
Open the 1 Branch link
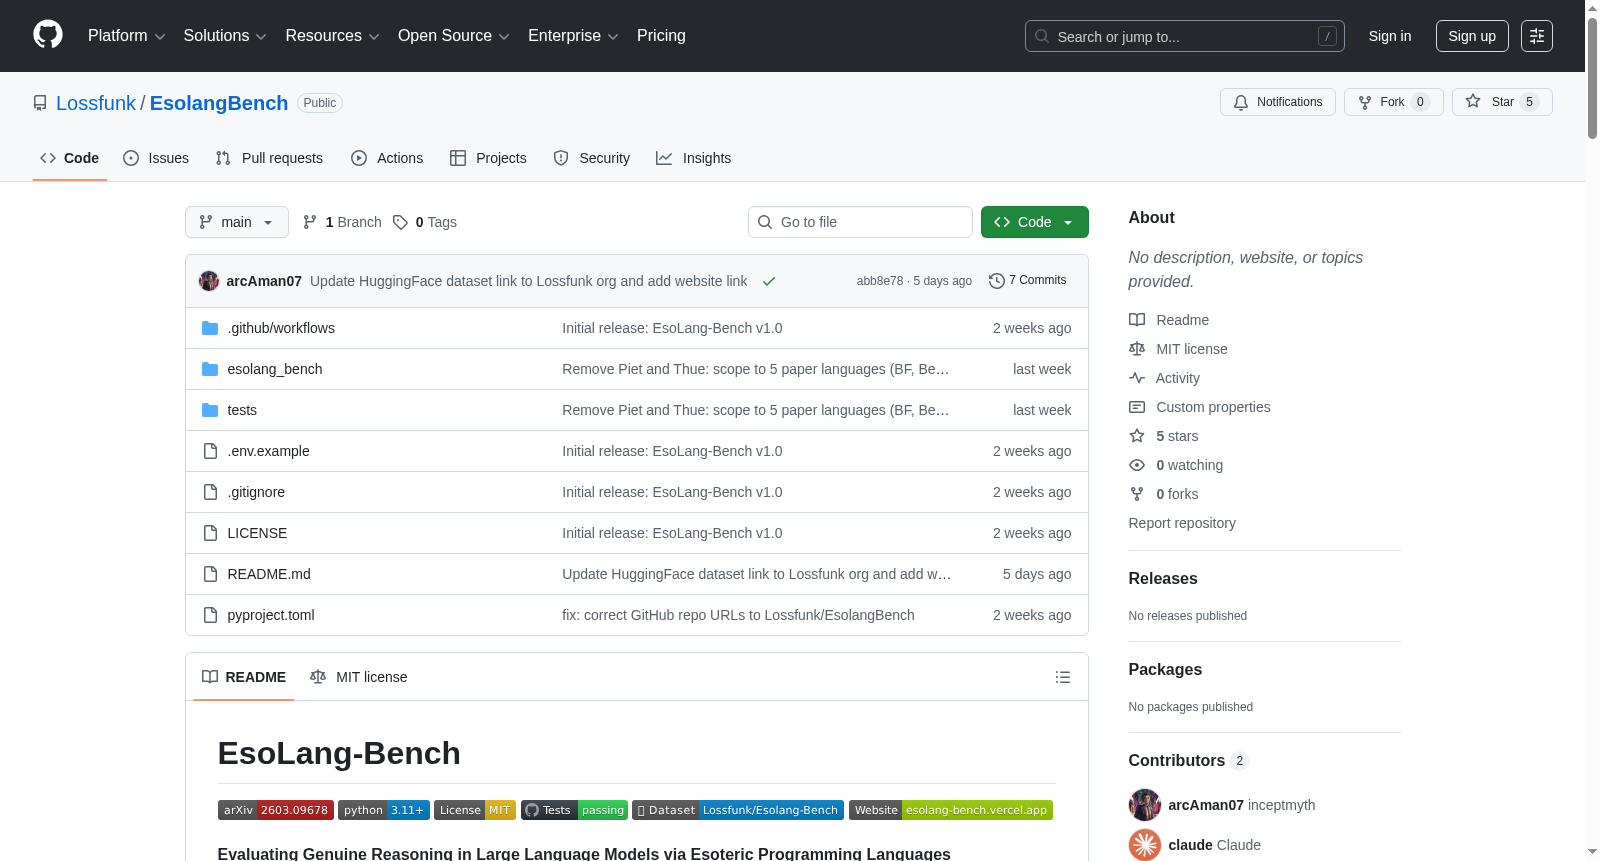click(x=342, y=222)
